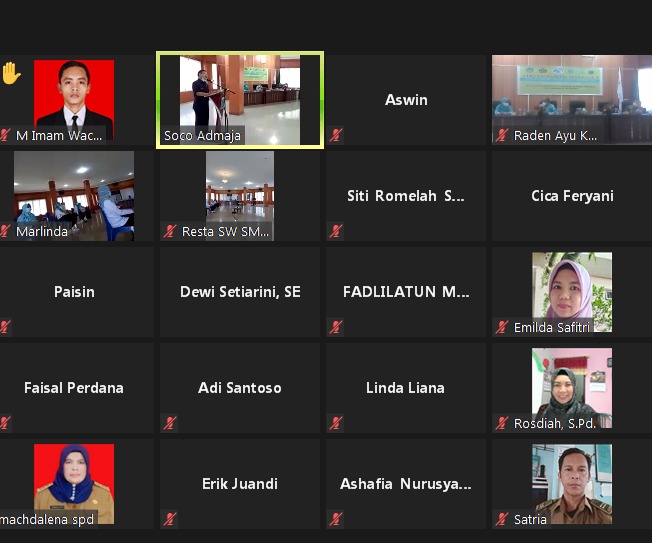Select the Cica Feryani participant tile
This screenshot has width=652, height=543.
click(x=572, y=196)
